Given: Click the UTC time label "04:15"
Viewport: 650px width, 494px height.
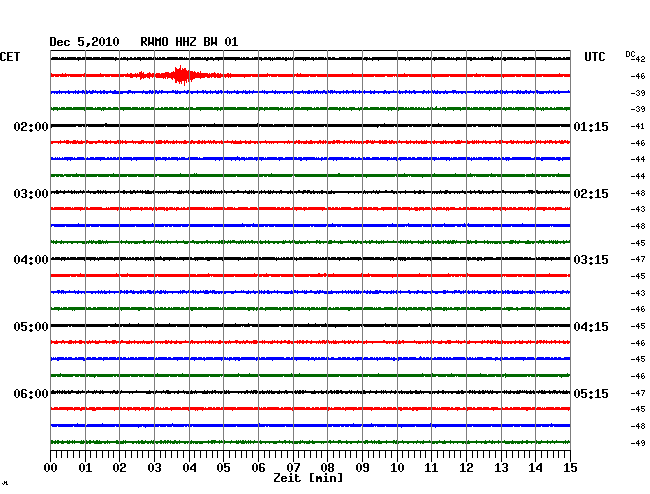Looking at the screenshot, I should (591, 327).
